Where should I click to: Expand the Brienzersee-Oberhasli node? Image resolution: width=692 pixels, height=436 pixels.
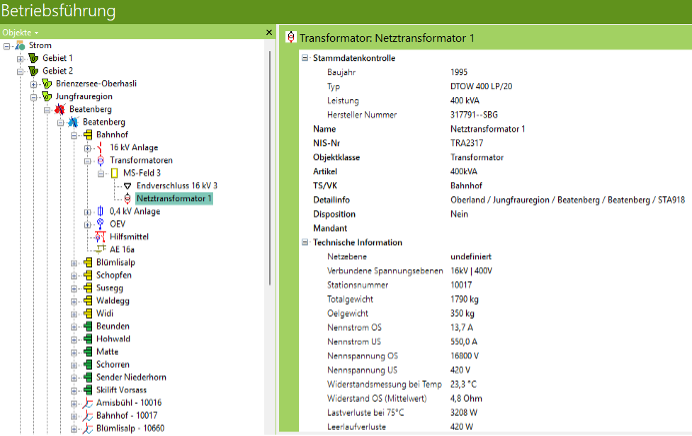click(32, 84)
